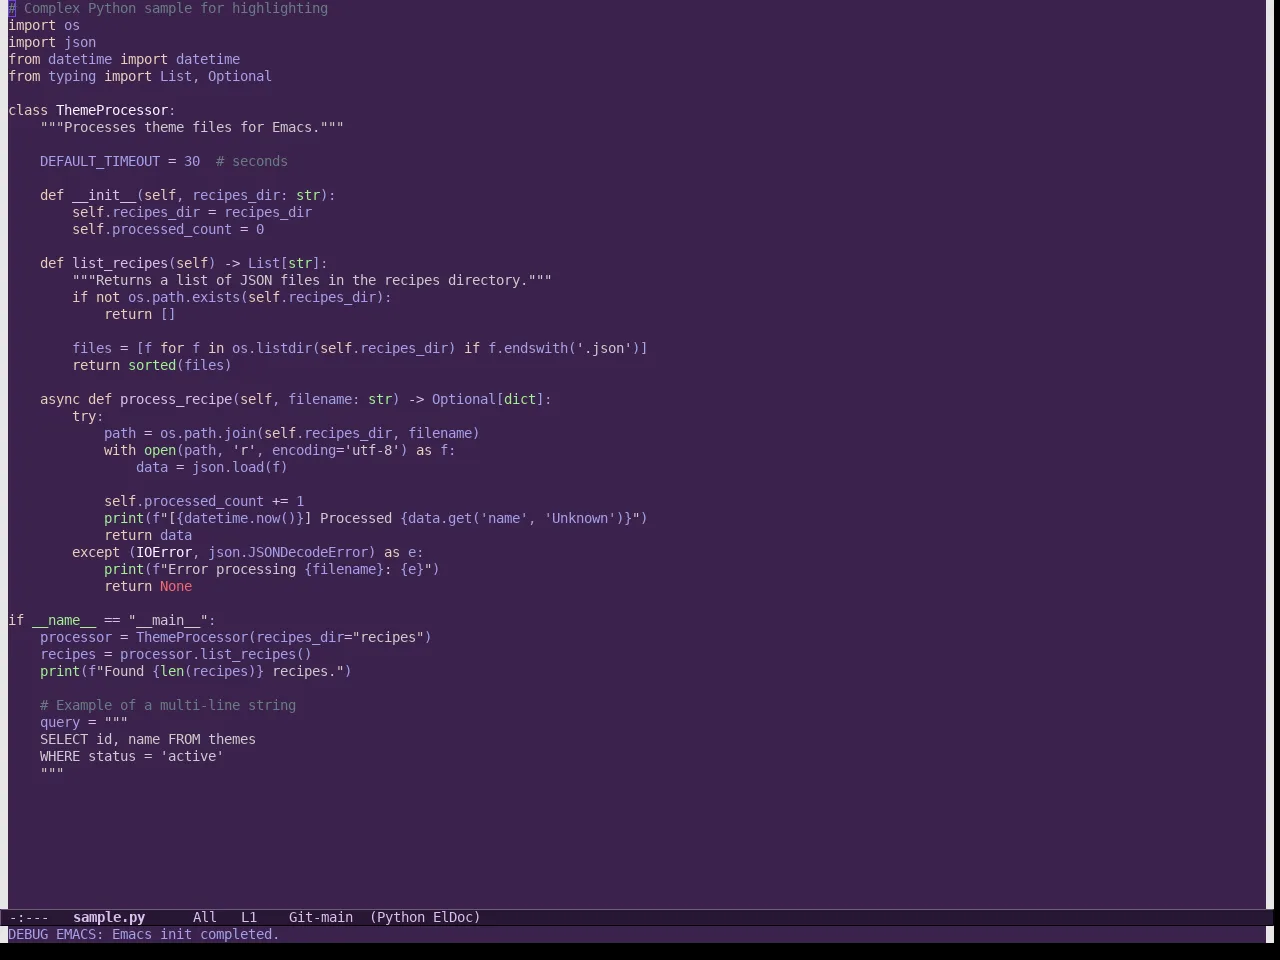Click f.endswith method call
Screen dimensions: 1280x960
[528, 348]
